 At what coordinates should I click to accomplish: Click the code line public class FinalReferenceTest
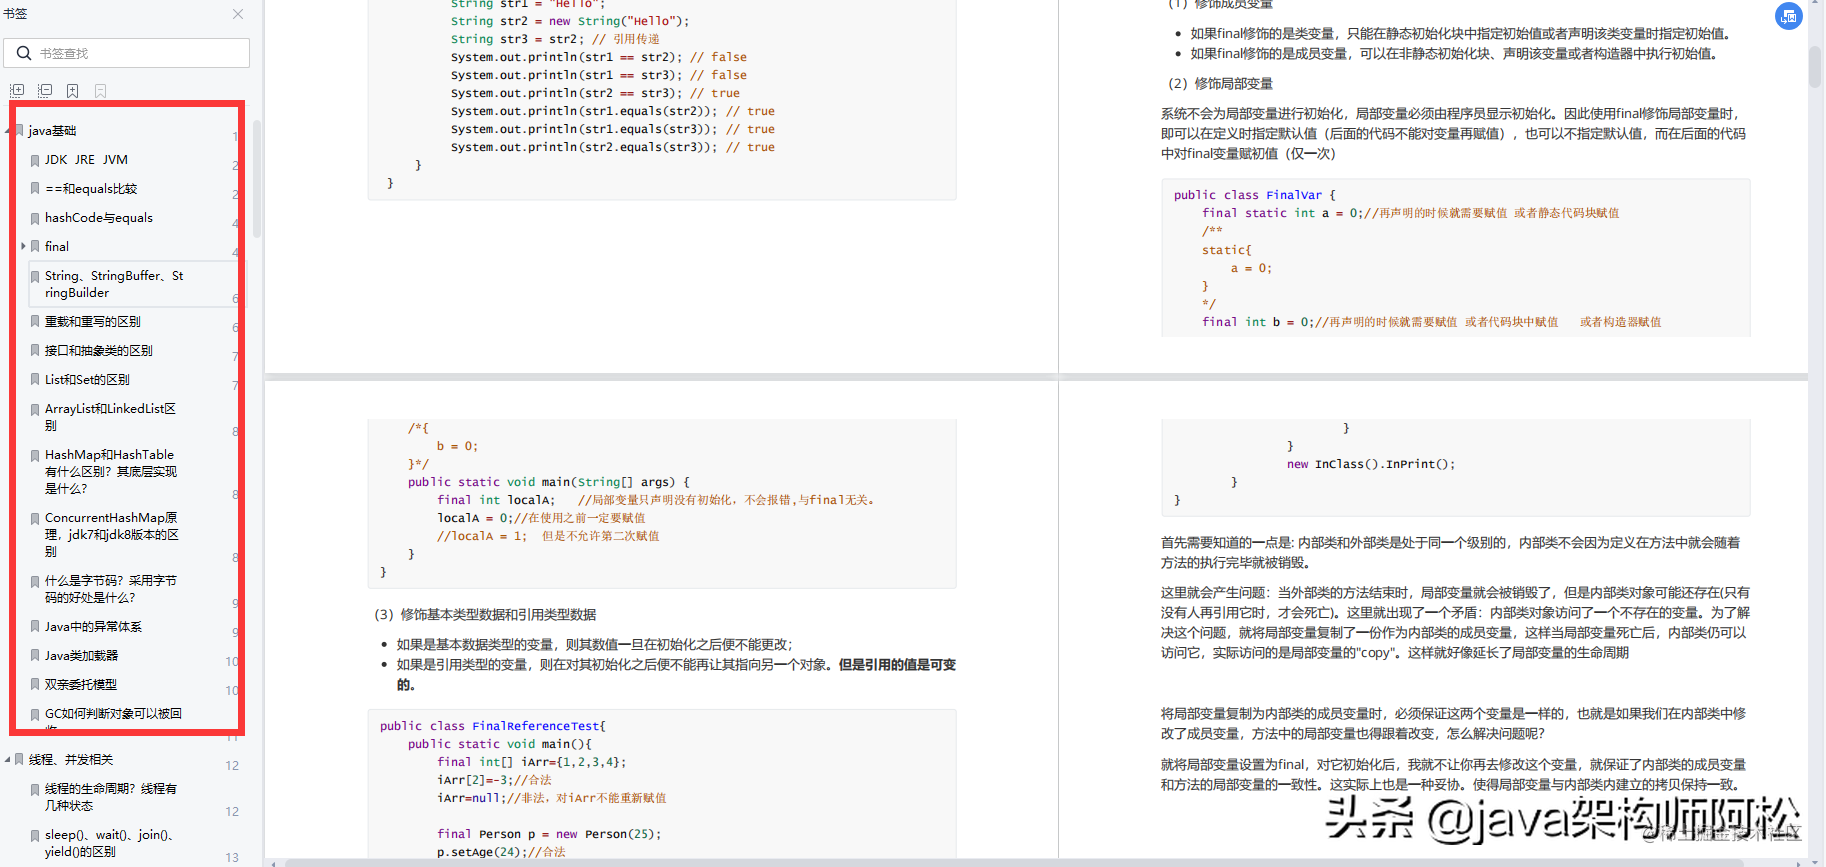point(493,726)
